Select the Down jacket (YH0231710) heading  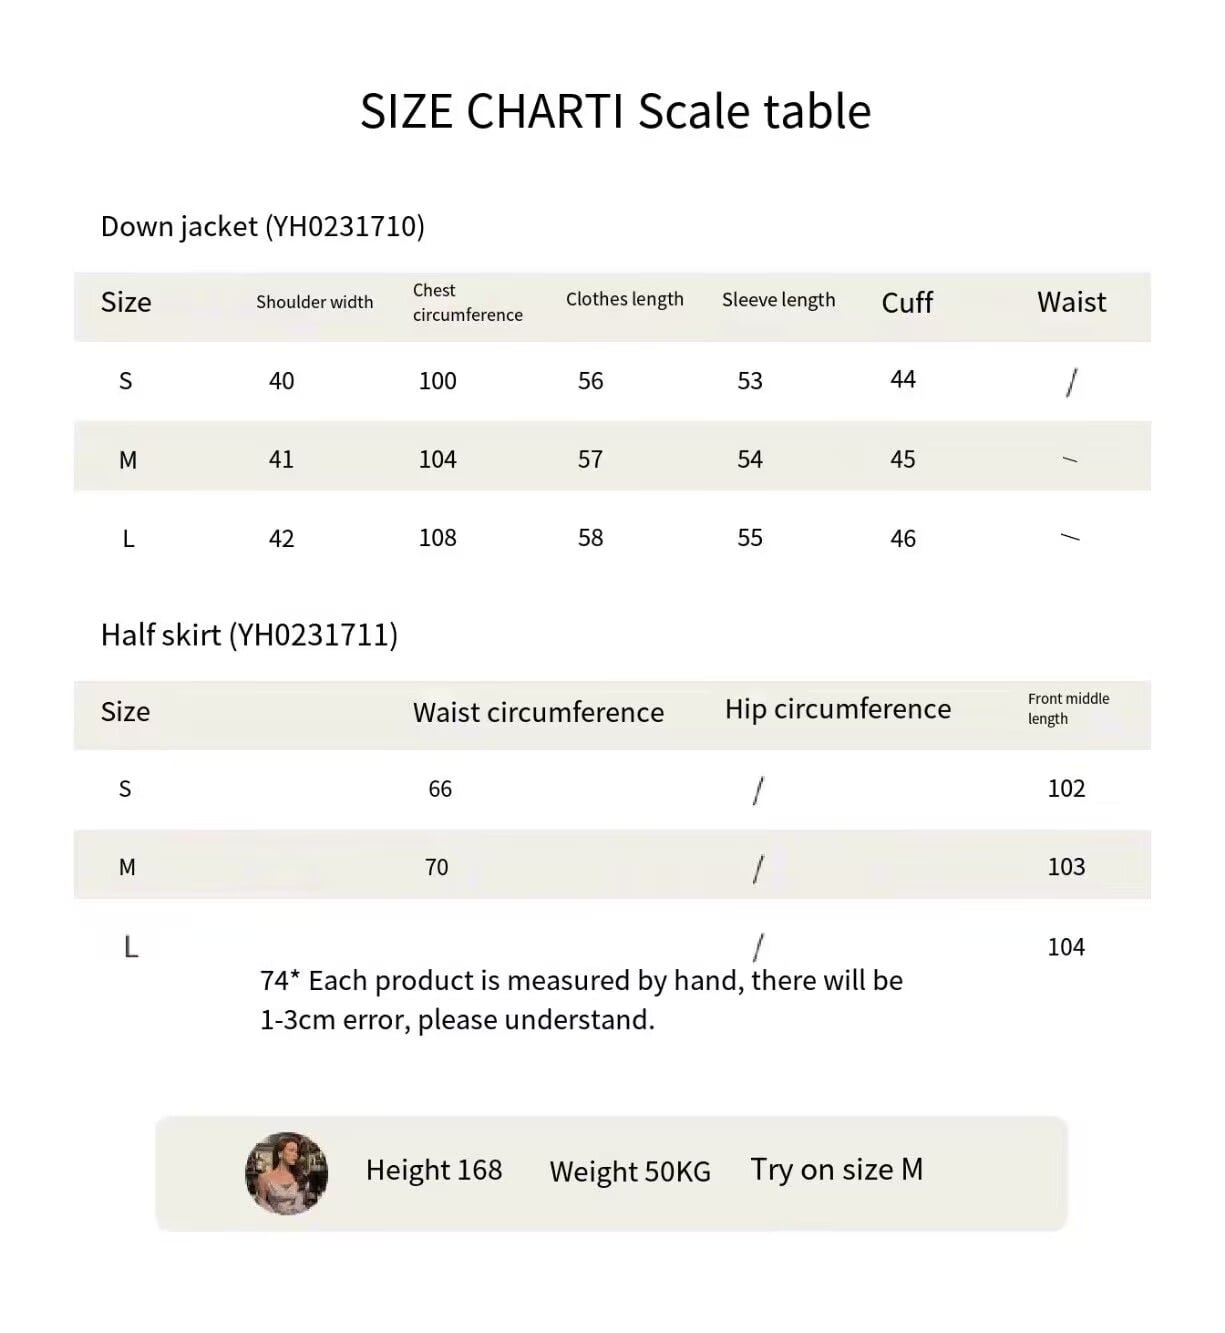click(263, 227)
